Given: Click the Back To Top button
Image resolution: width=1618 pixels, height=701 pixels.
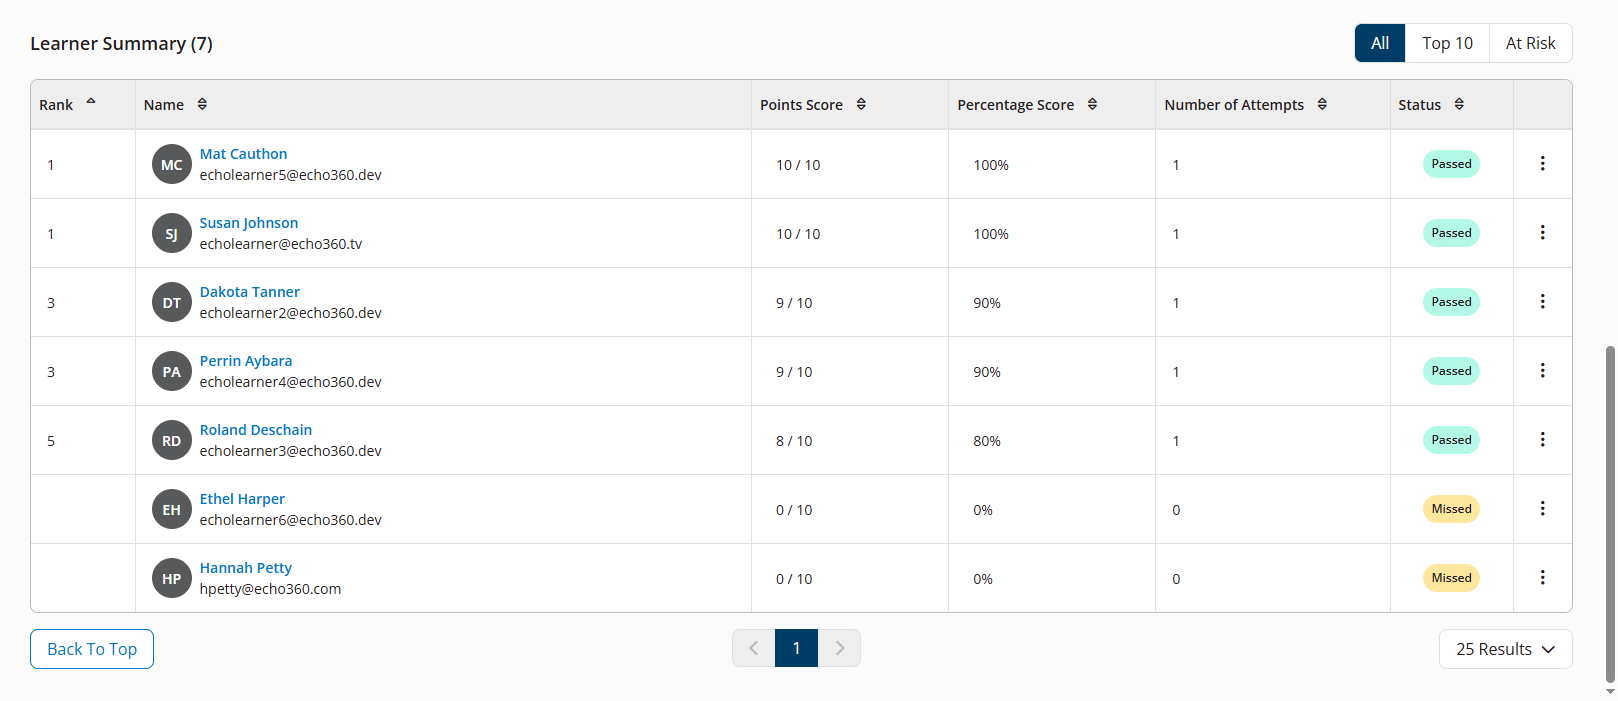Looking at the screenshot, I should click(x=91, y=649).
